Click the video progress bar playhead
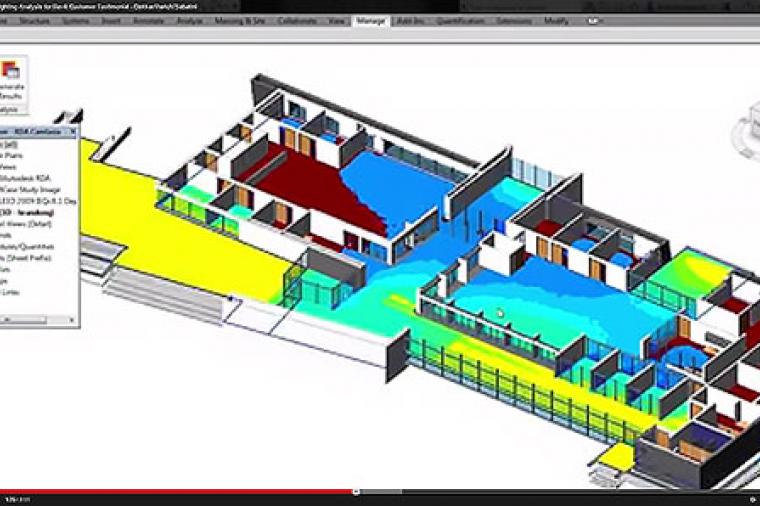Screen dimensions: 760x506 356,491
